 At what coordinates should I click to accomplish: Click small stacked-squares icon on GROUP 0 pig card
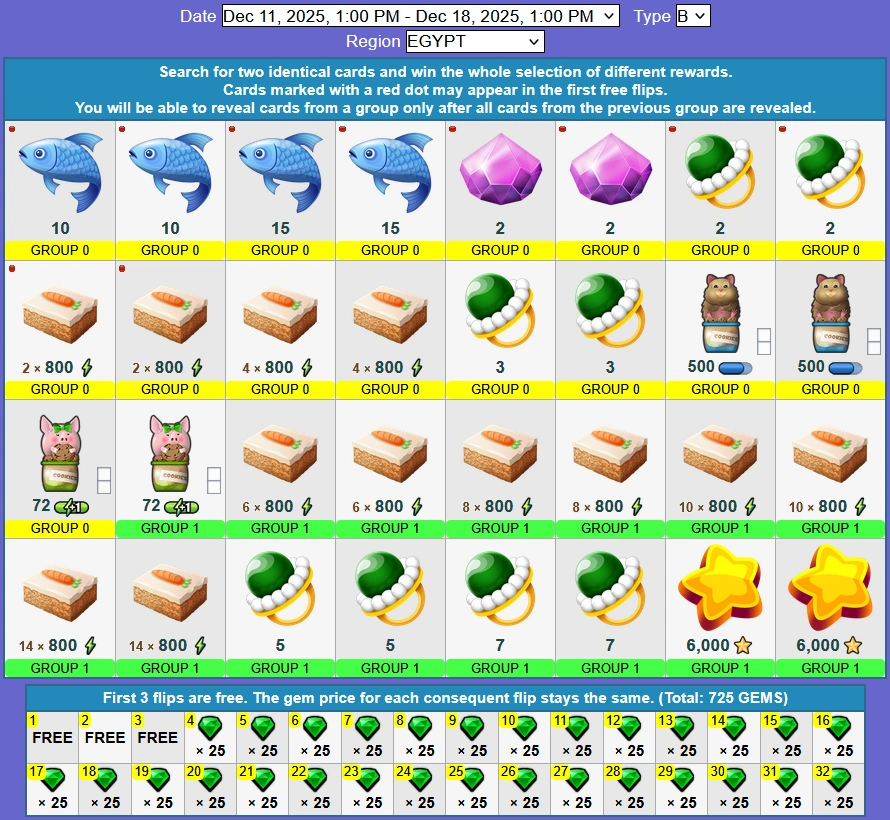pos(104,481)
